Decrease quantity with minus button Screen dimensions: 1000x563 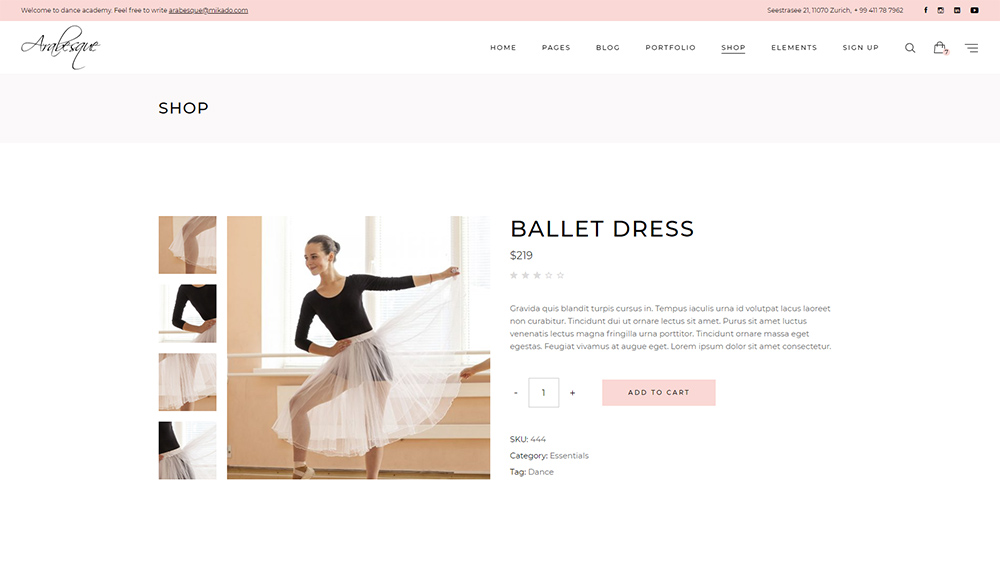click(x=516, y=393)
